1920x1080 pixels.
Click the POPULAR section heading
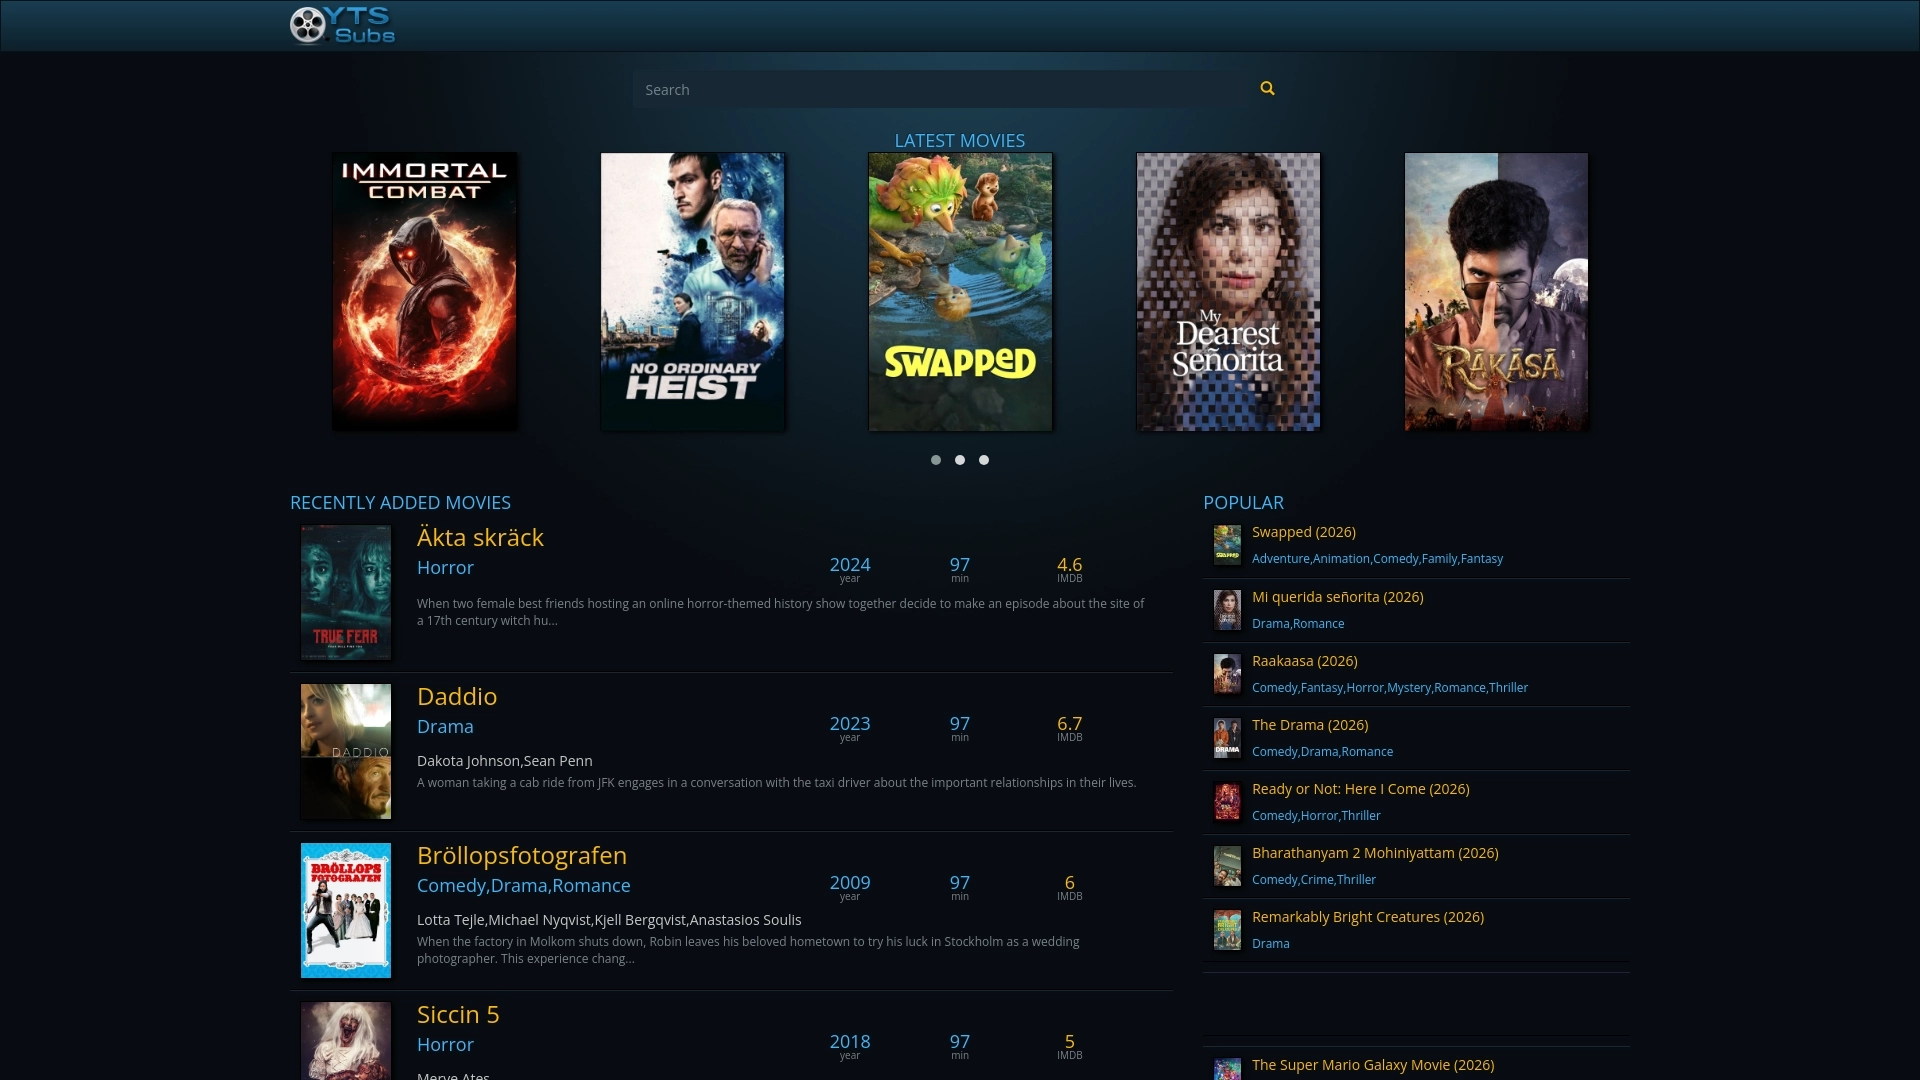click(1243, 503)
